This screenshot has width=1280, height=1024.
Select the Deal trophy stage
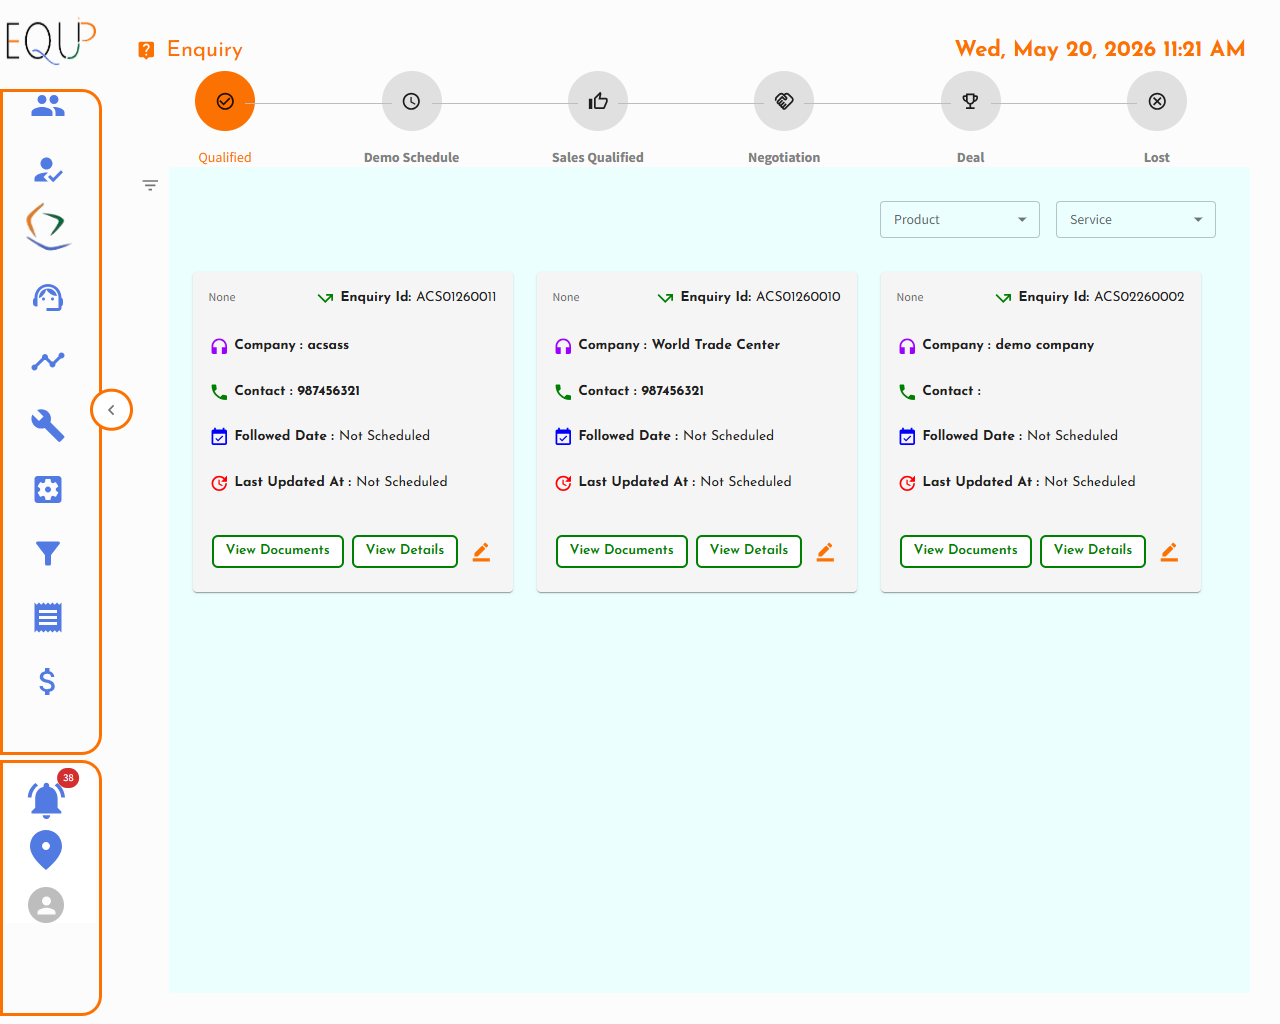click(971, 101)
